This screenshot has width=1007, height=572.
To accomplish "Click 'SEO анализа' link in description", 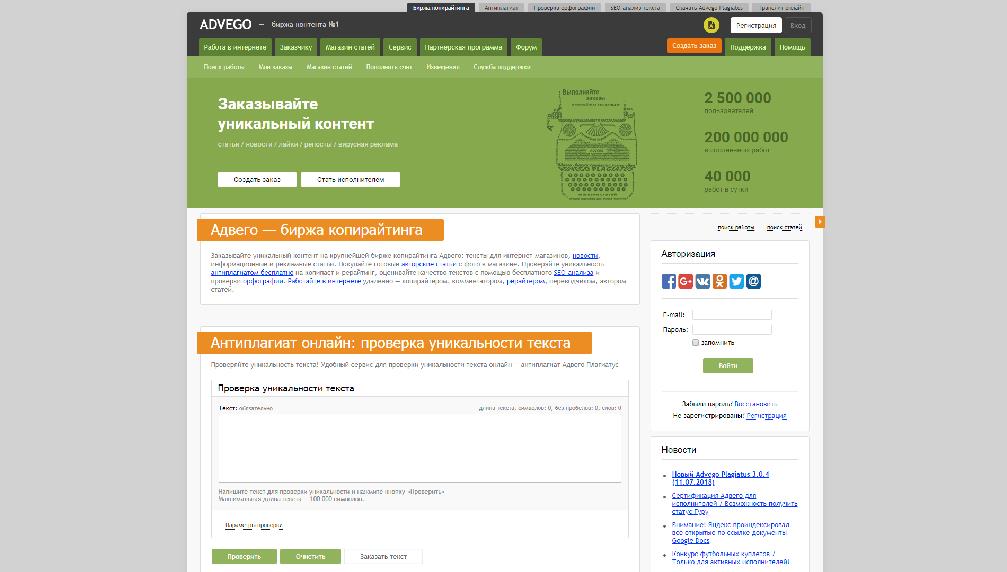I will [574, 272].
